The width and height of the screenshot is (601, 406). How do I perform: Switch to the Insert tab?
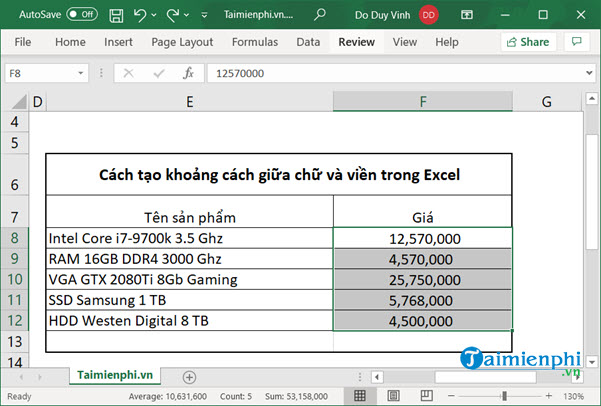(x=118, y=42)
